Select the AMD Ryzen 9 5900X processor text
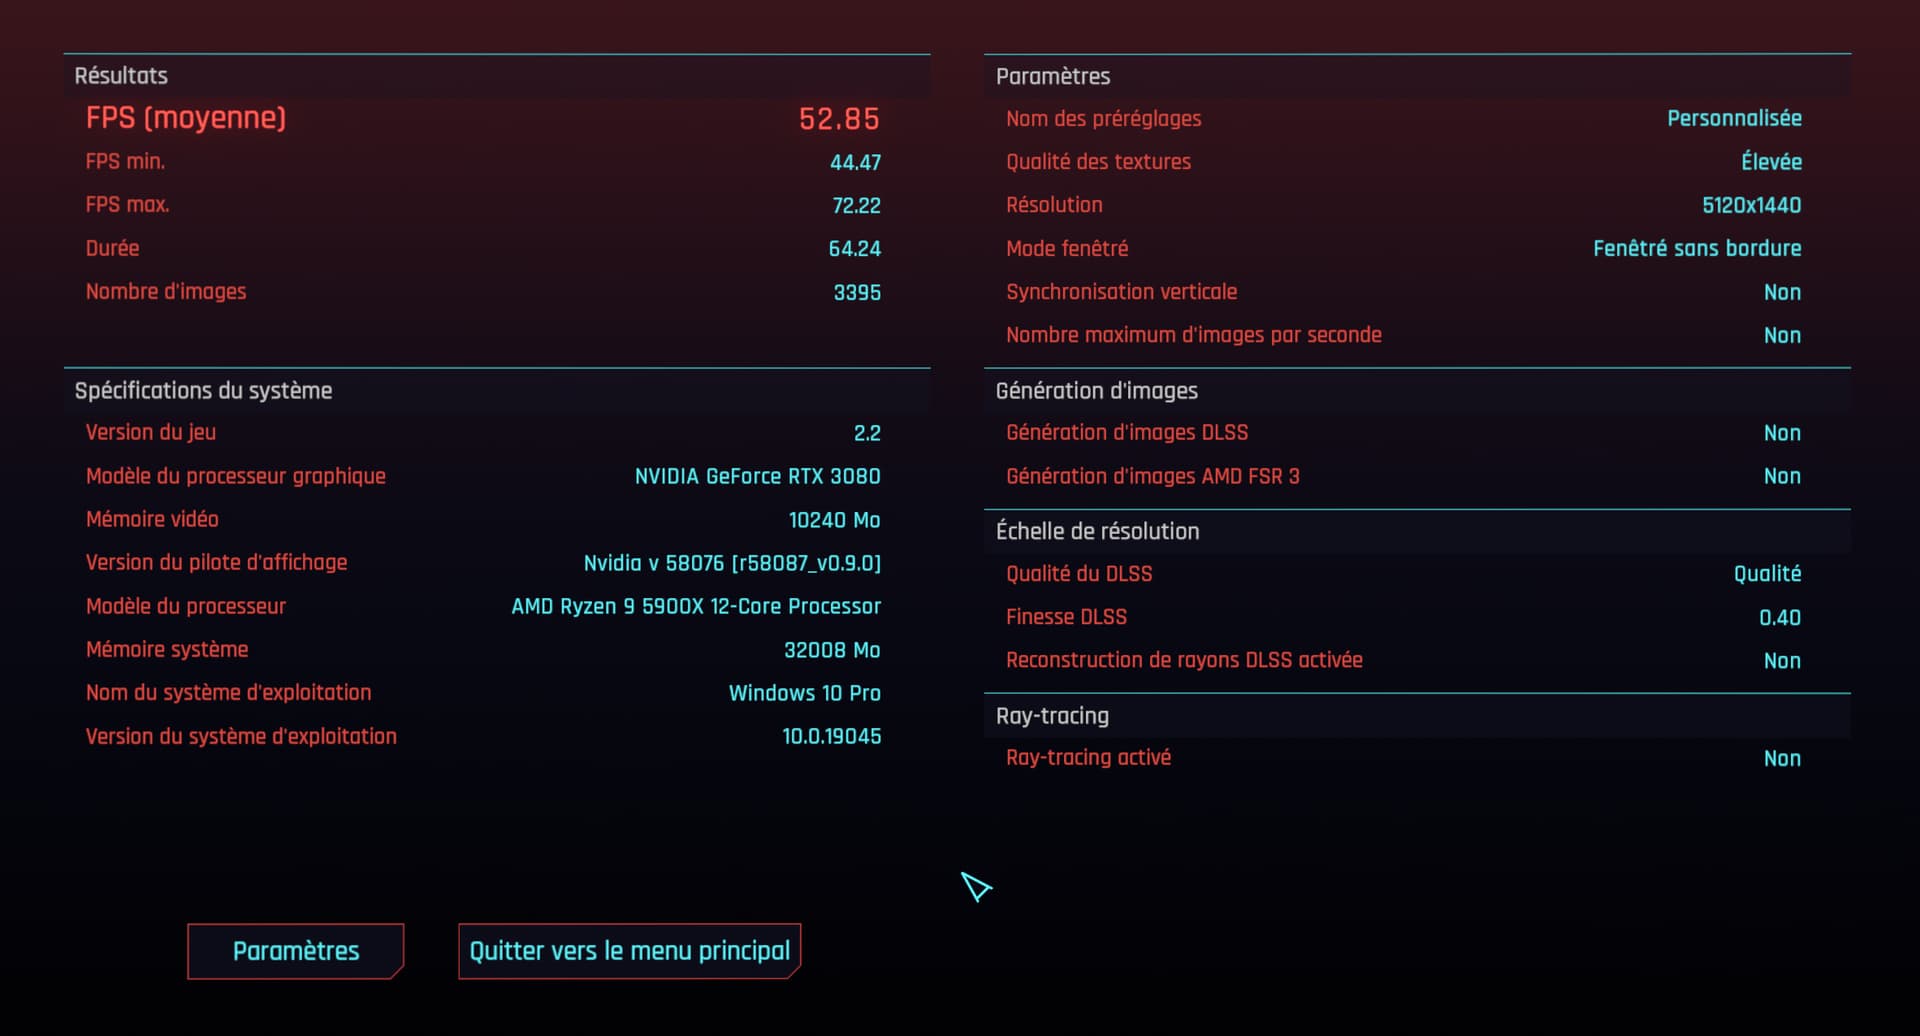This screenshot has width=1920, height=1036. coord(696,607)
